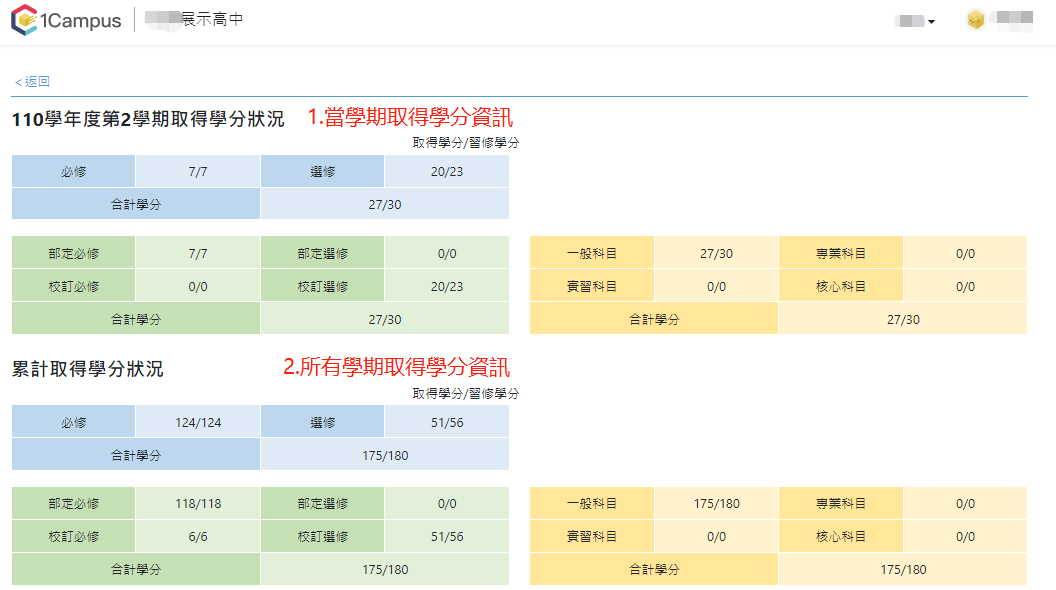
Task: Click the school name 展示高中
Action: tap(211, 20)
